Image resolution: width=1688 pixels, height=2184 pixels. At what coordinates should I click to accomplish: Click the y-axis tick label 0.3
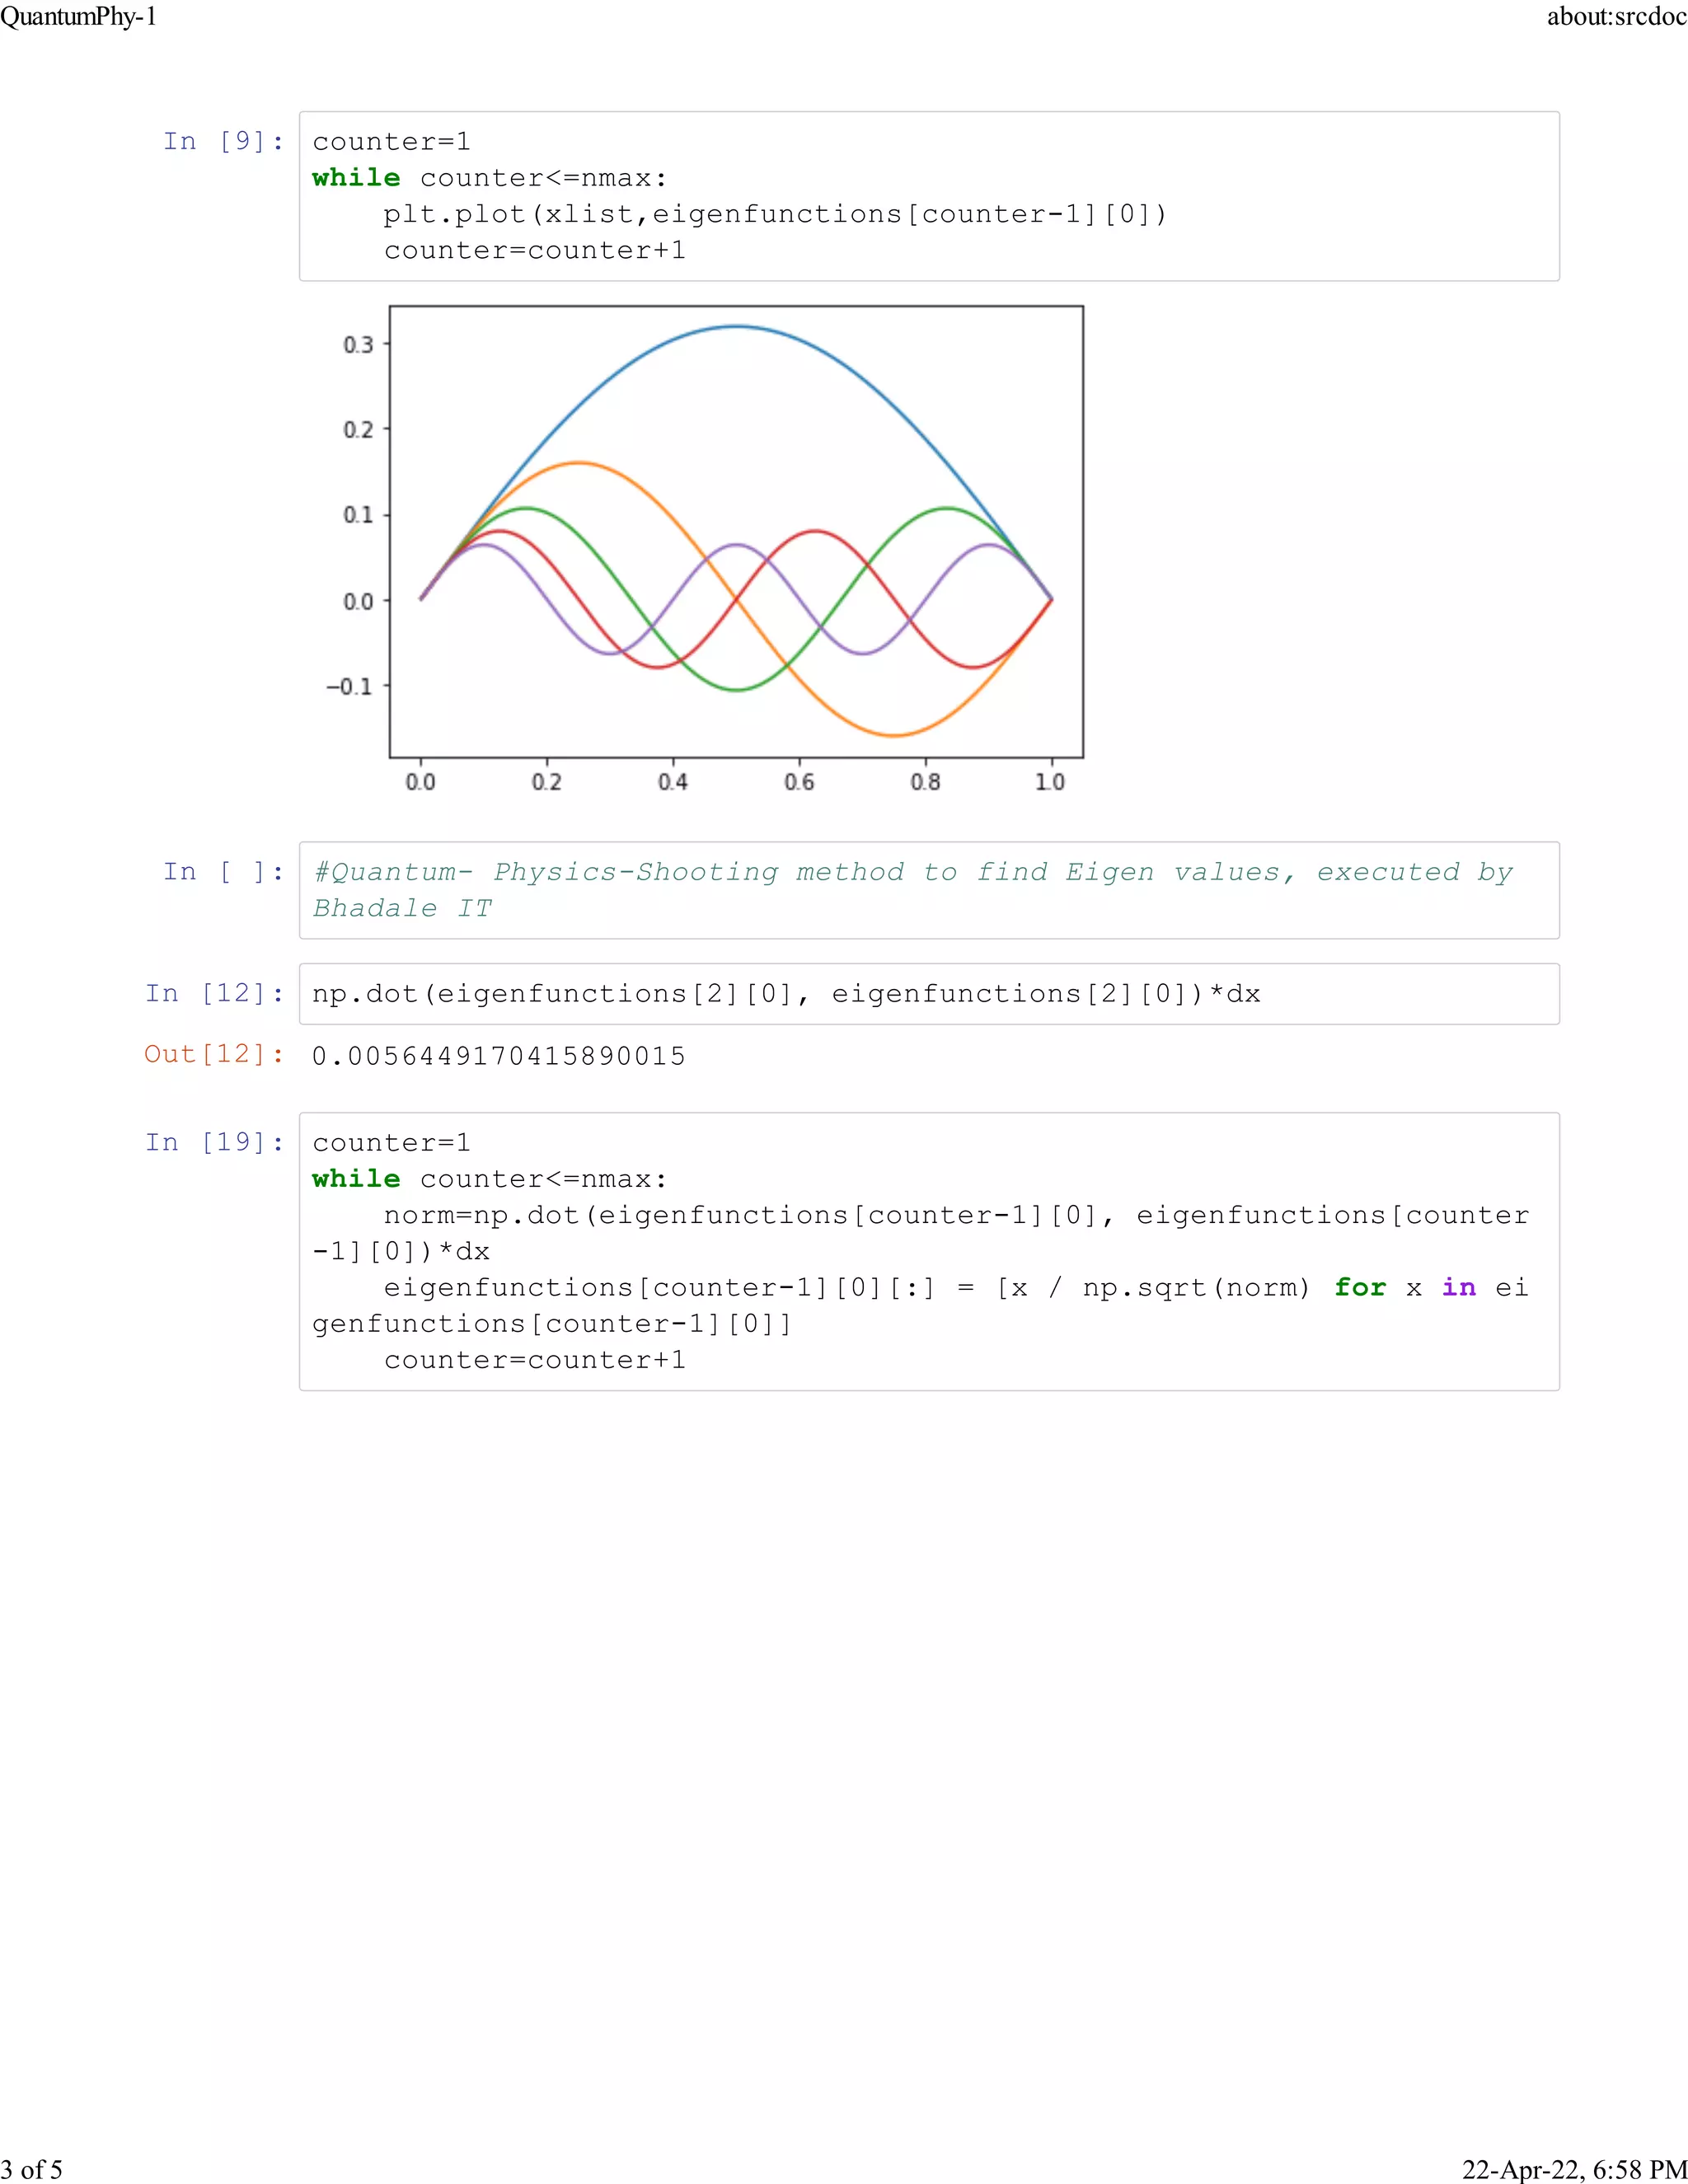pyautogui.click(x=358, y=345)
